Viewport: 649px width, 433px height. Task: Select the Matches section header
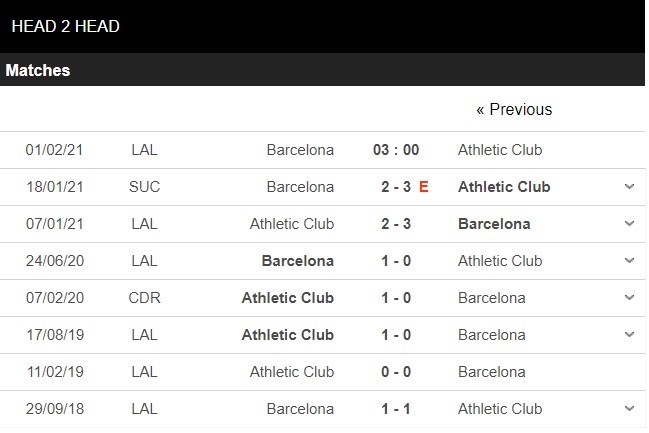[38, 70]
